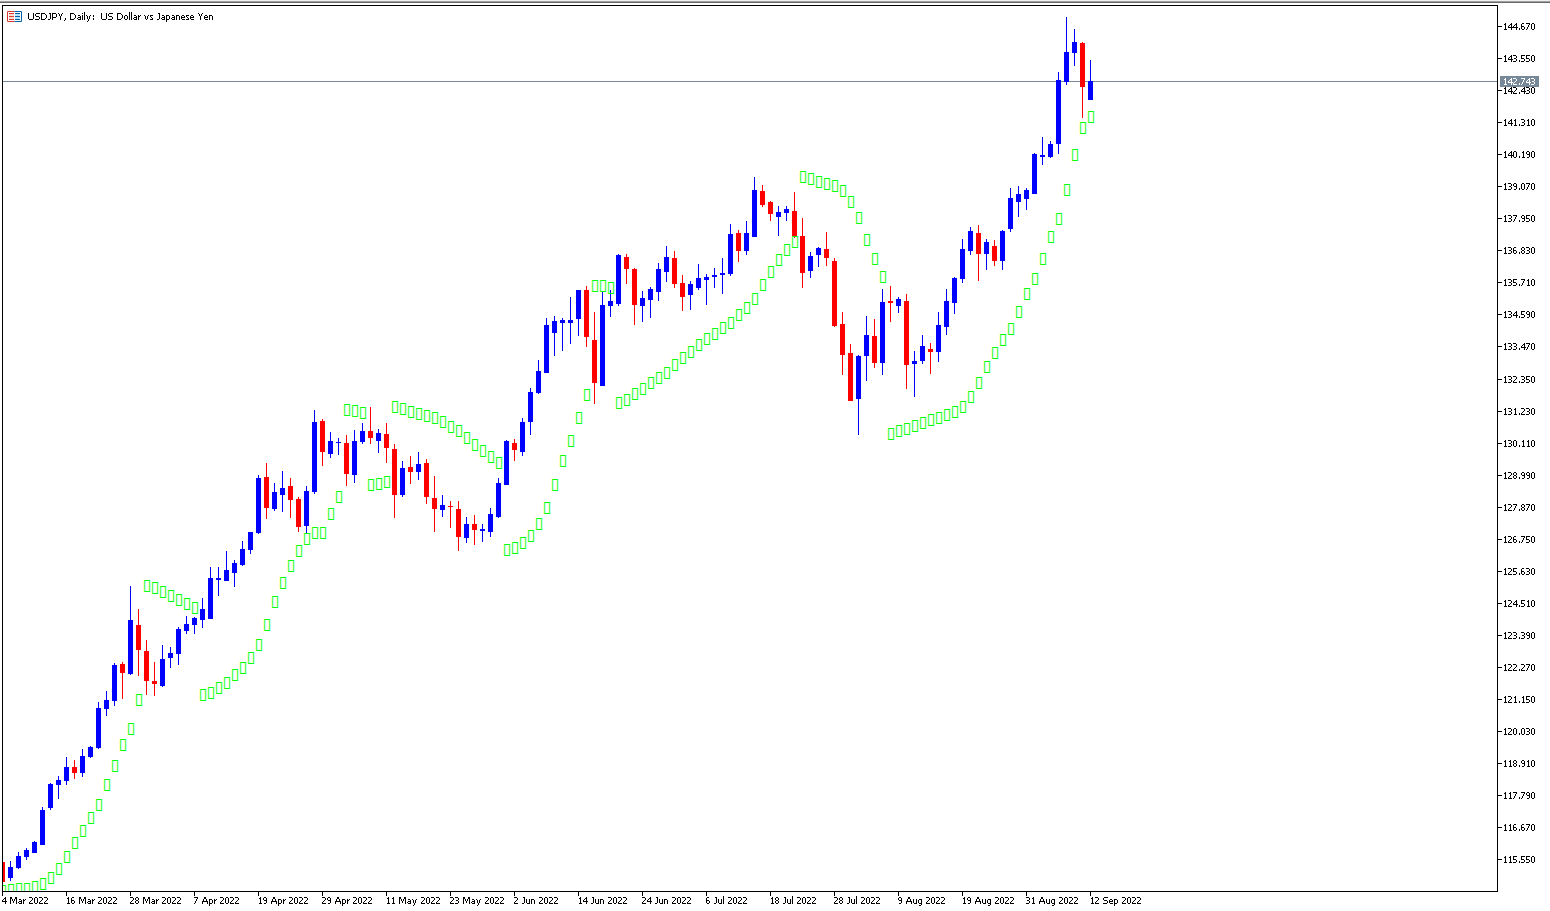Click the 134.590 price axis label

pyautogui.click(x=1519, y=314)
